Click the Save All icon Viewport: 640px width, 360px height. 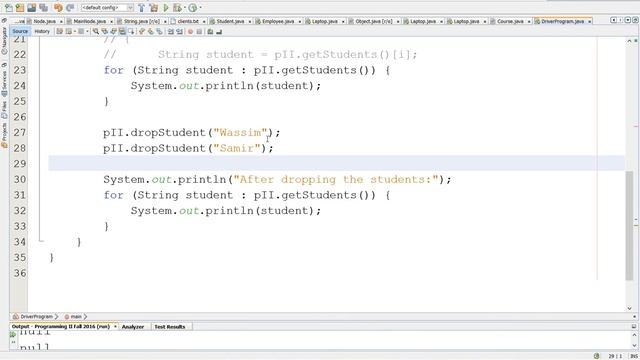tap(43, 8)
